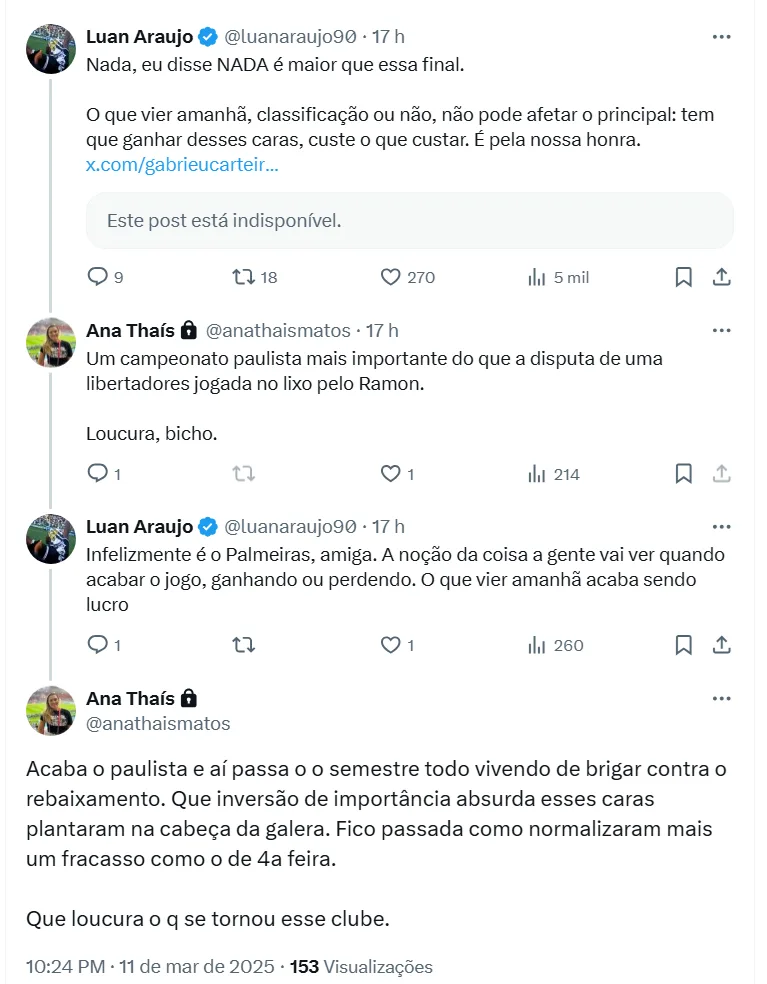Open Ana Thaís's profile picture in first reply
This screenshot has height=984, width=767.
coord(51,343)
